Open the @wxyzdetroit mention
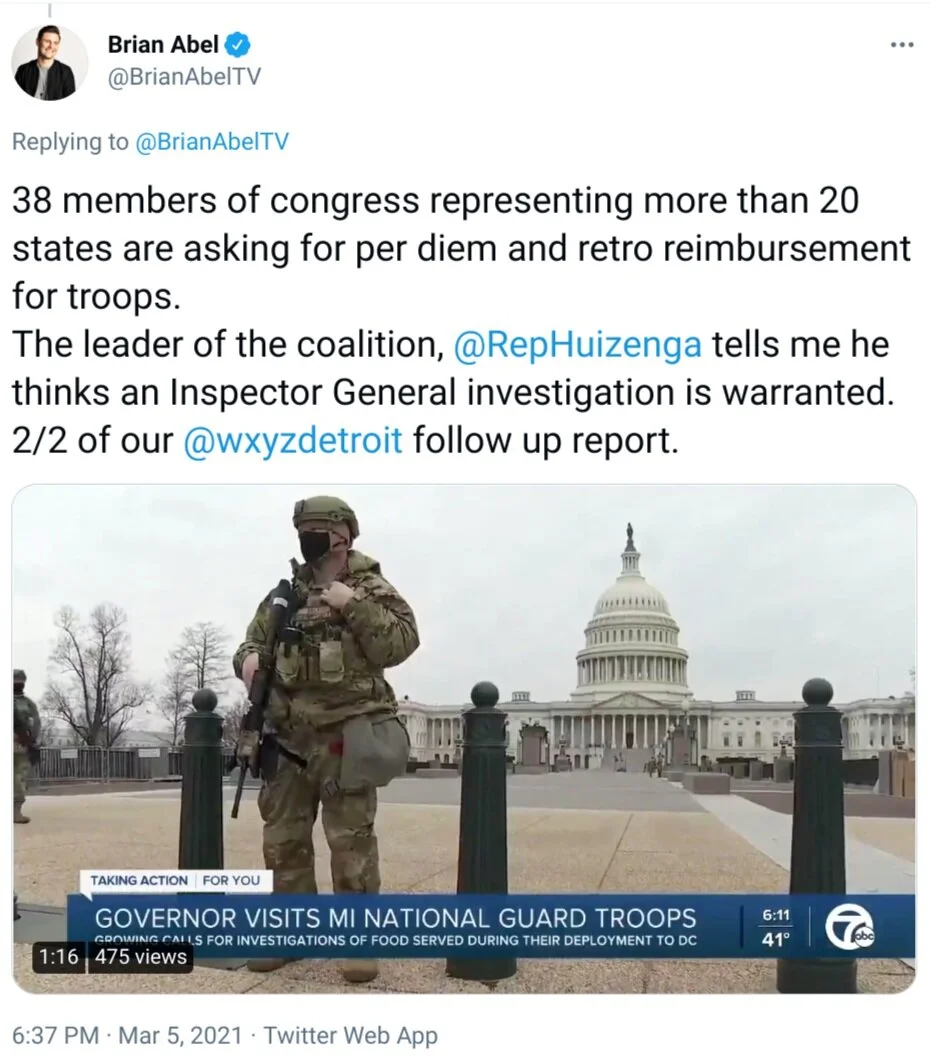This screenshot has height=1063, width=930. coord(294,441)
